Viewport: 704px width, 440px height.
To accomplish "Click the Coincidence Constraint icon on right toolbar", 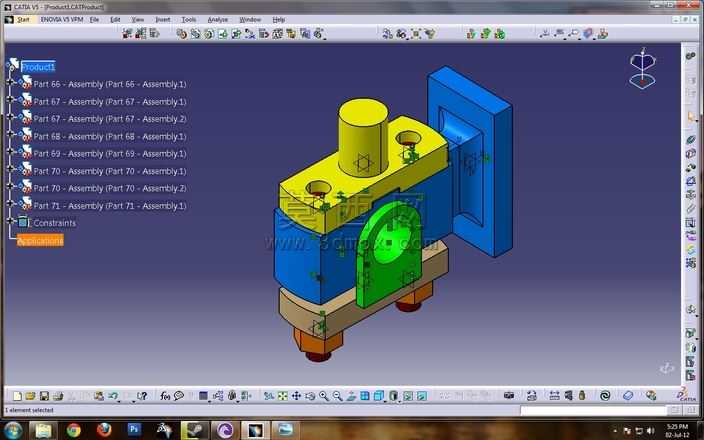I will point(691,139).
